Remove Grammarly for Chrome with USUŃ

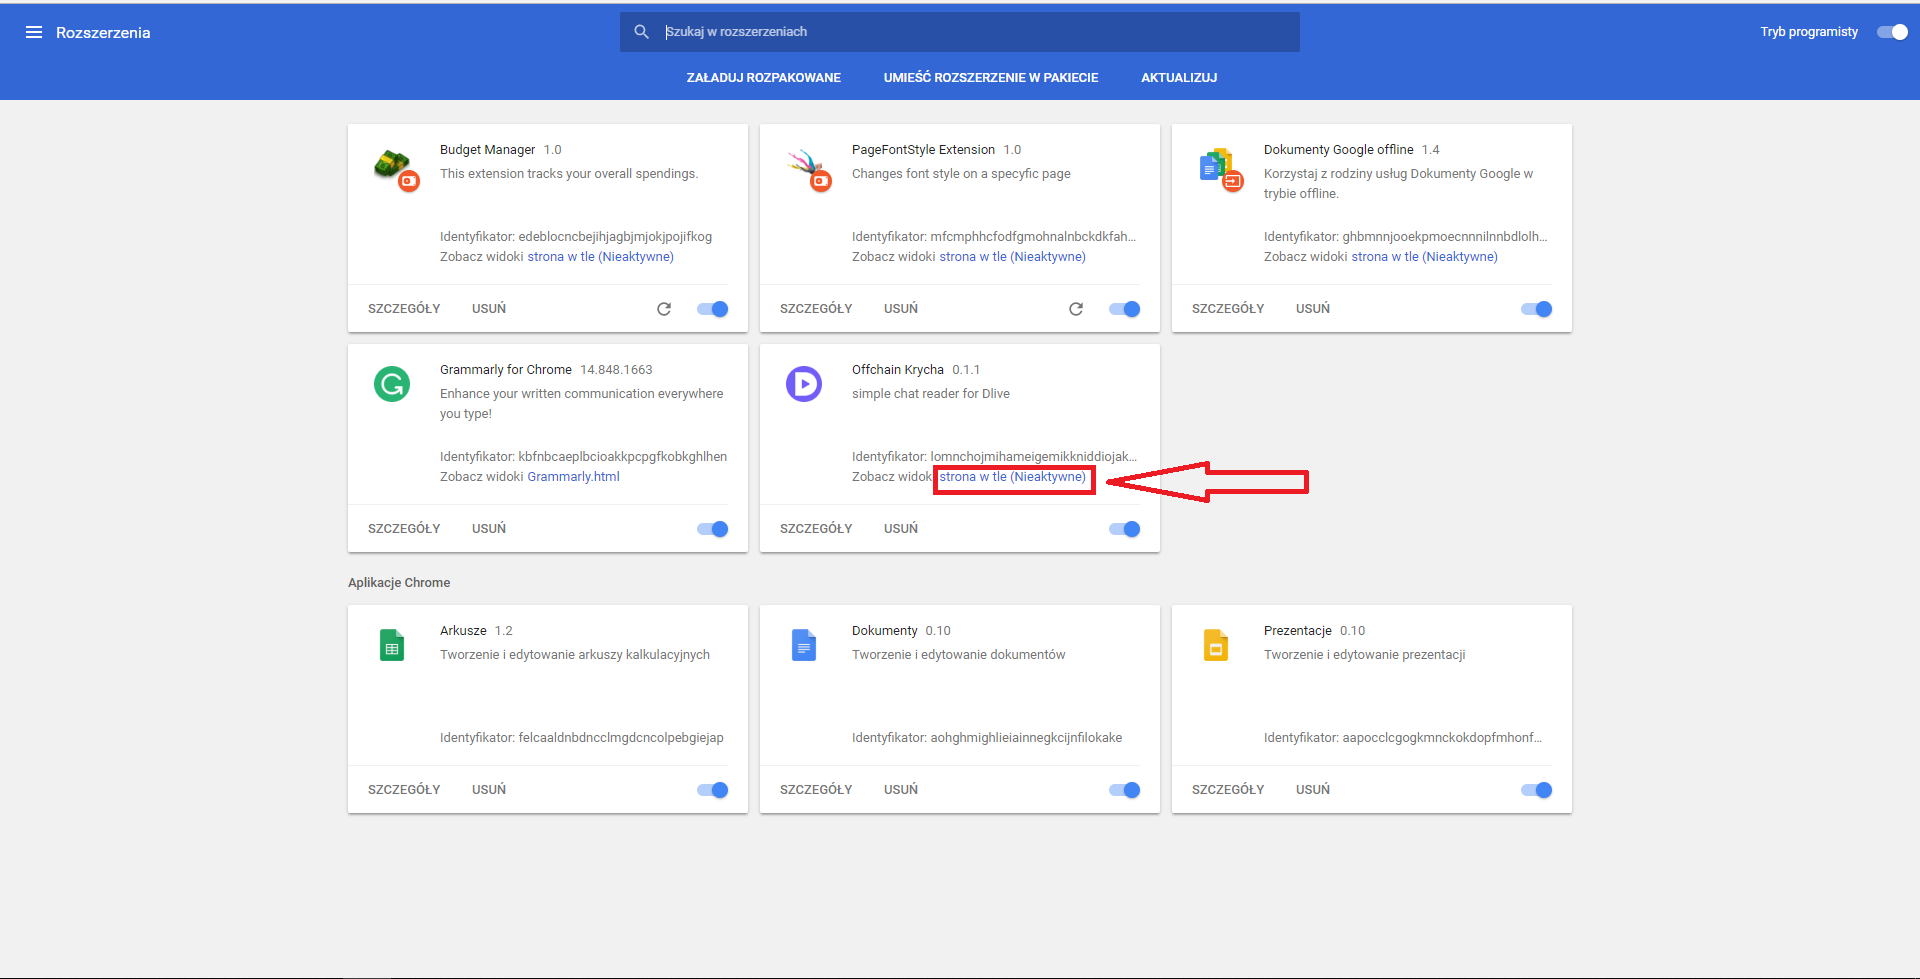(489, 529)
